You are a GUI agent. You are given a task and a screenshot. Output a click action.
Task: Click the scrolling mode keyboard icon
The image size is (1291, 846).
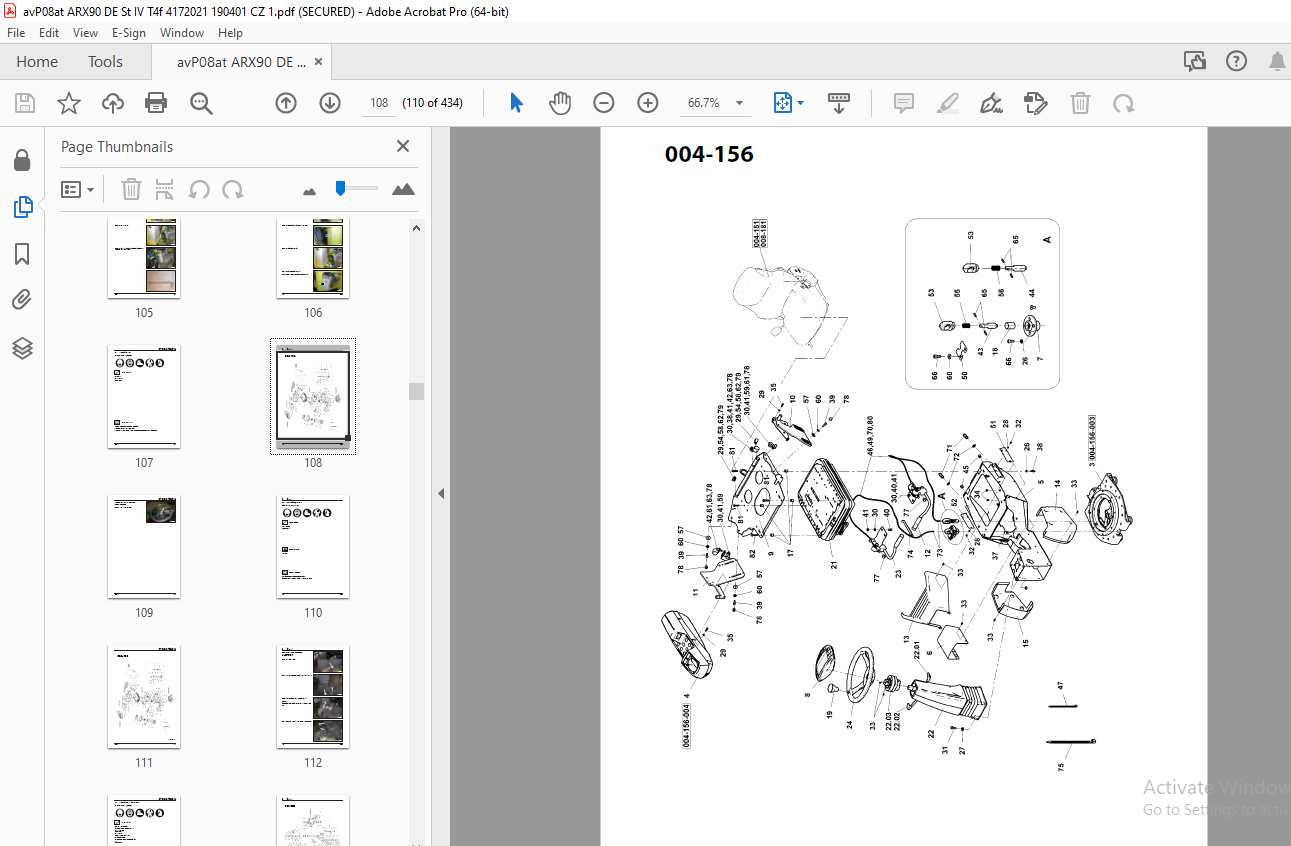[x=839, y=103]
